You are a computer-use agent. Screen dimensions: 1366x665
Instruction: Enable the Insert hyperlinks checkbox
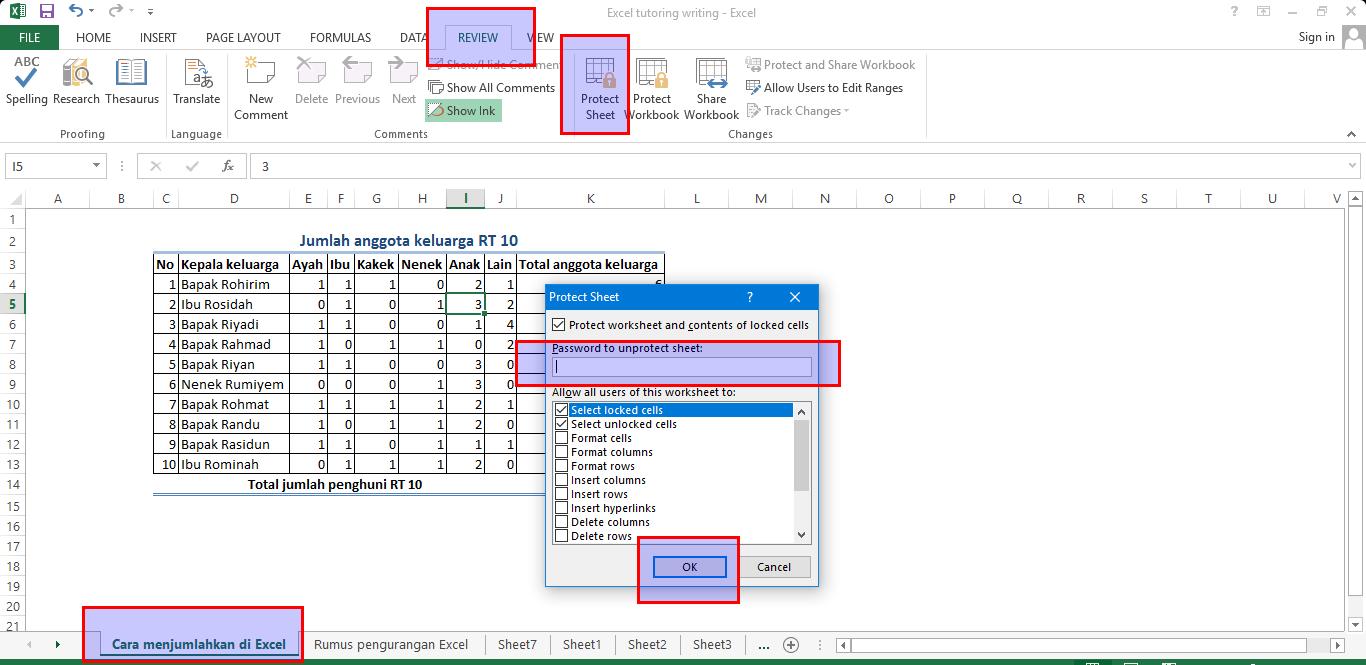point(561,508)
